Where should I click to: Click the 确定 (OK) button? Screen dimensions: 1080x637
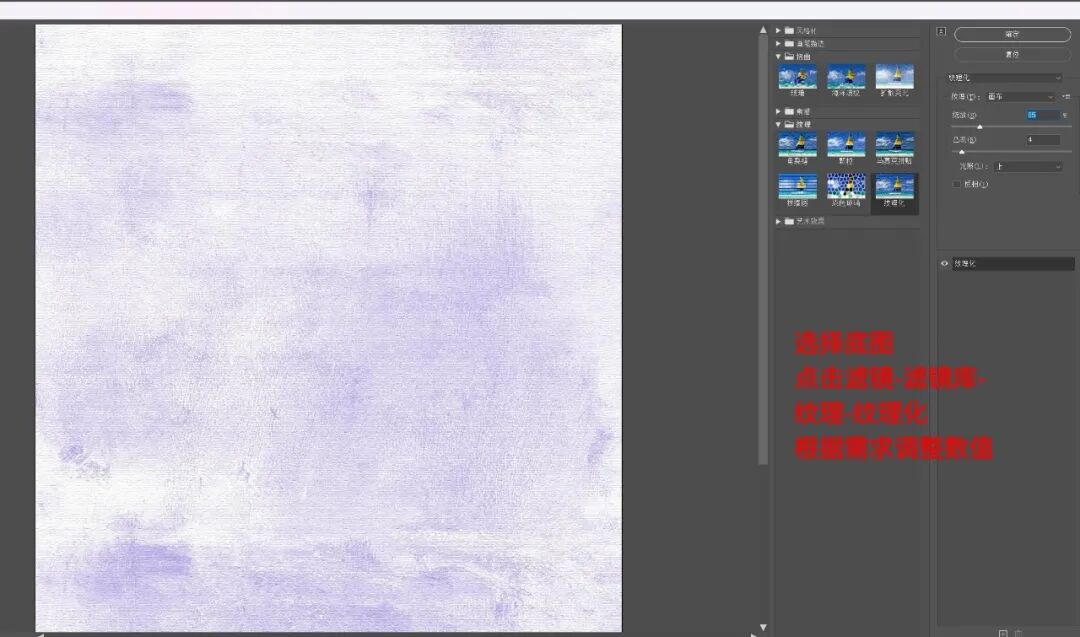coord(1012,34)
